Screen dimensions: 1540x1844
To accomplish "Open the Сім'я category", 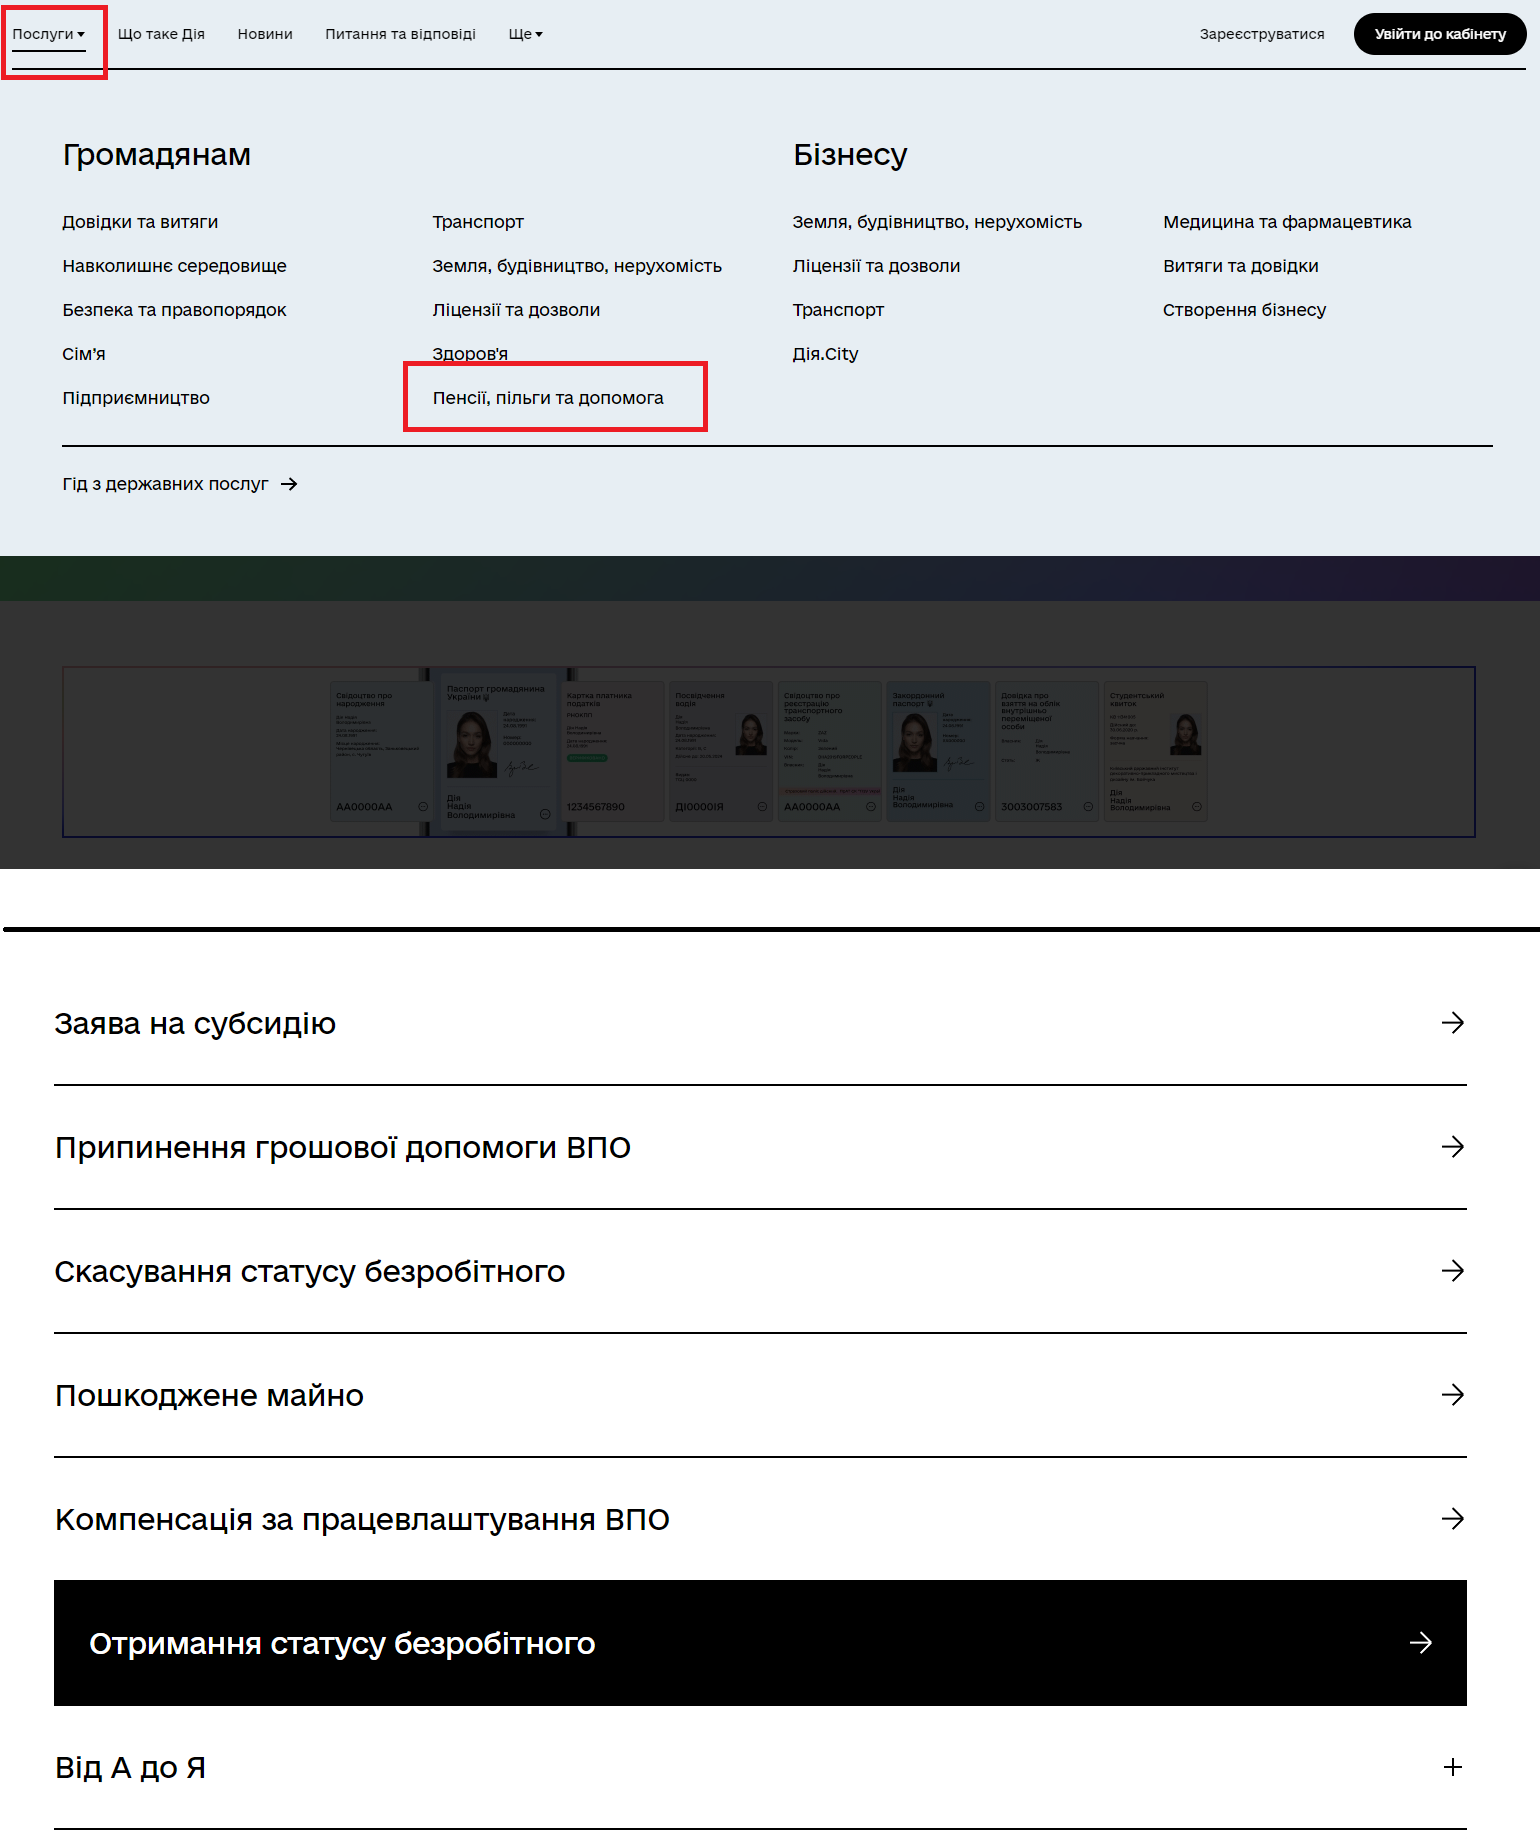I will click(x=84, y=354).
